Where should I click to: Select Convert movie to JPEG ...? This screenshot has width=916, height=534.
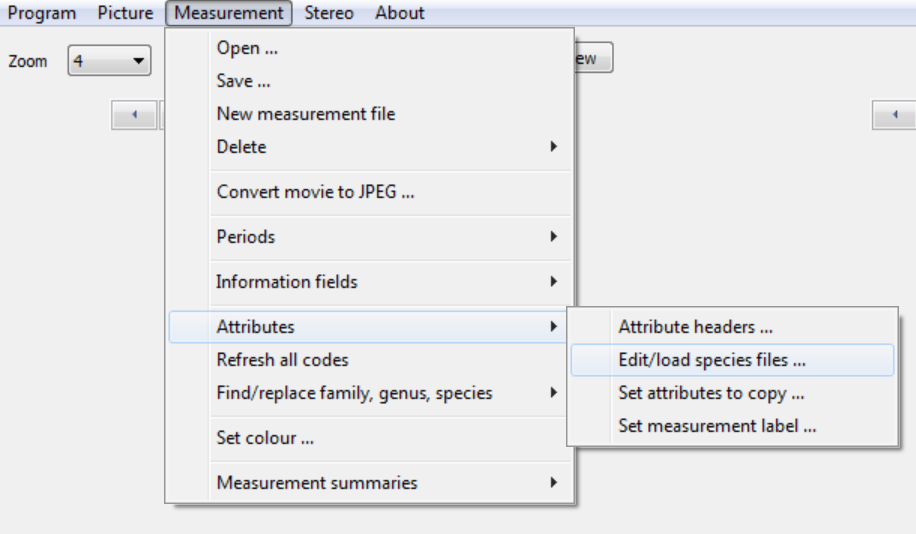tap(315, 193)
